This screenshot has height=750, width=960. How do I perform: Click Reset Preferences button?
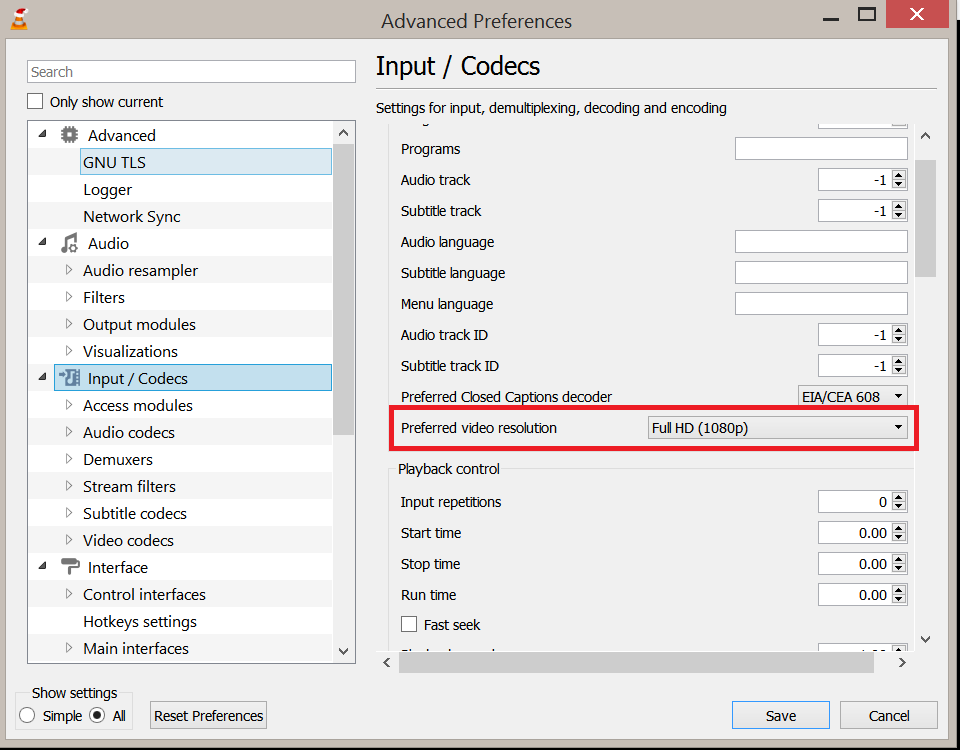208,715
